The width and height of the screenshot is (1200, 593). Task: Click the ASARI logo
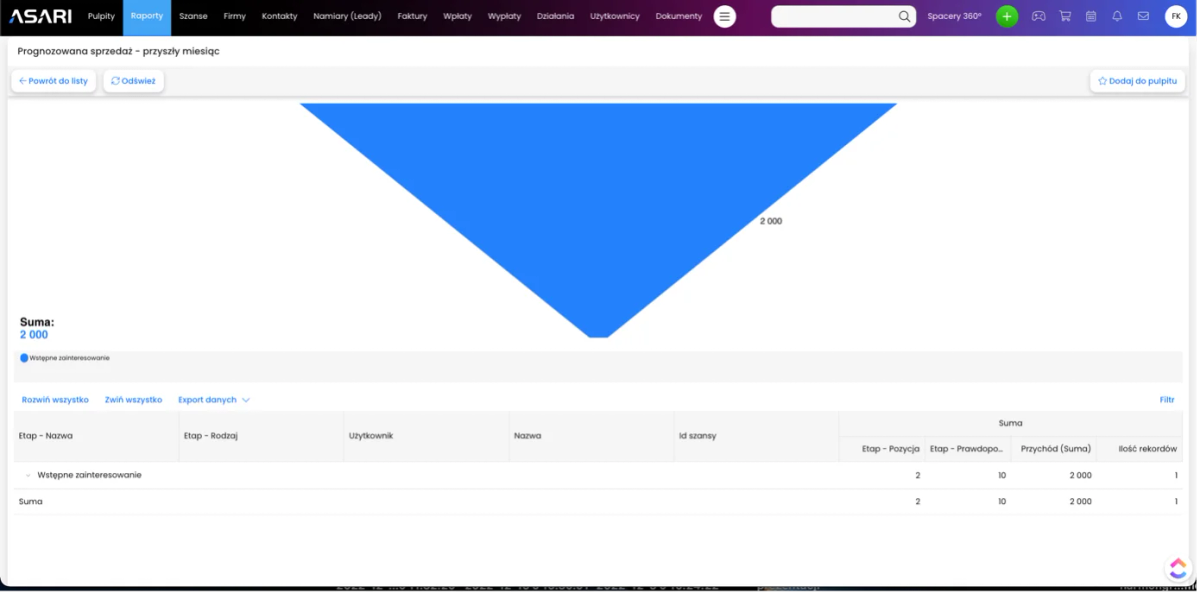(x=41, y=16)
